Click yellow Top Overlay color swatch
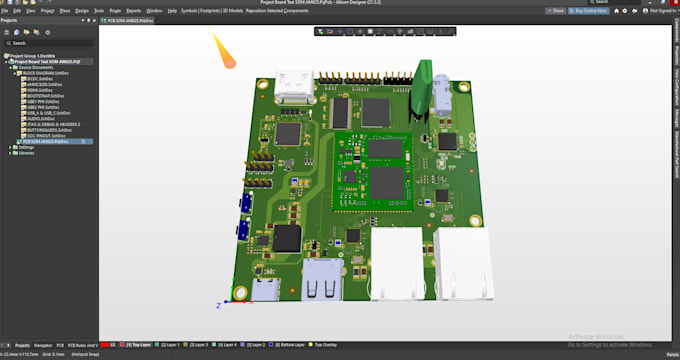680x360 pixels. point(311,345)
